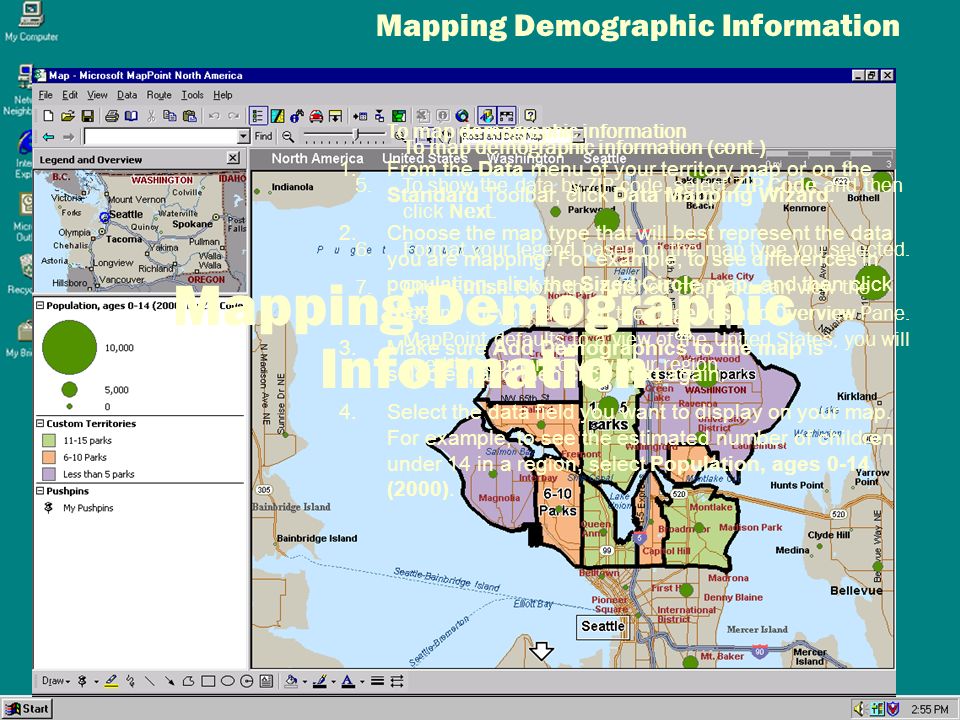Click the Fill Color paint bucket button
Image resolution: width=960 pixels, height=720 pixels.
click(291, 681)
